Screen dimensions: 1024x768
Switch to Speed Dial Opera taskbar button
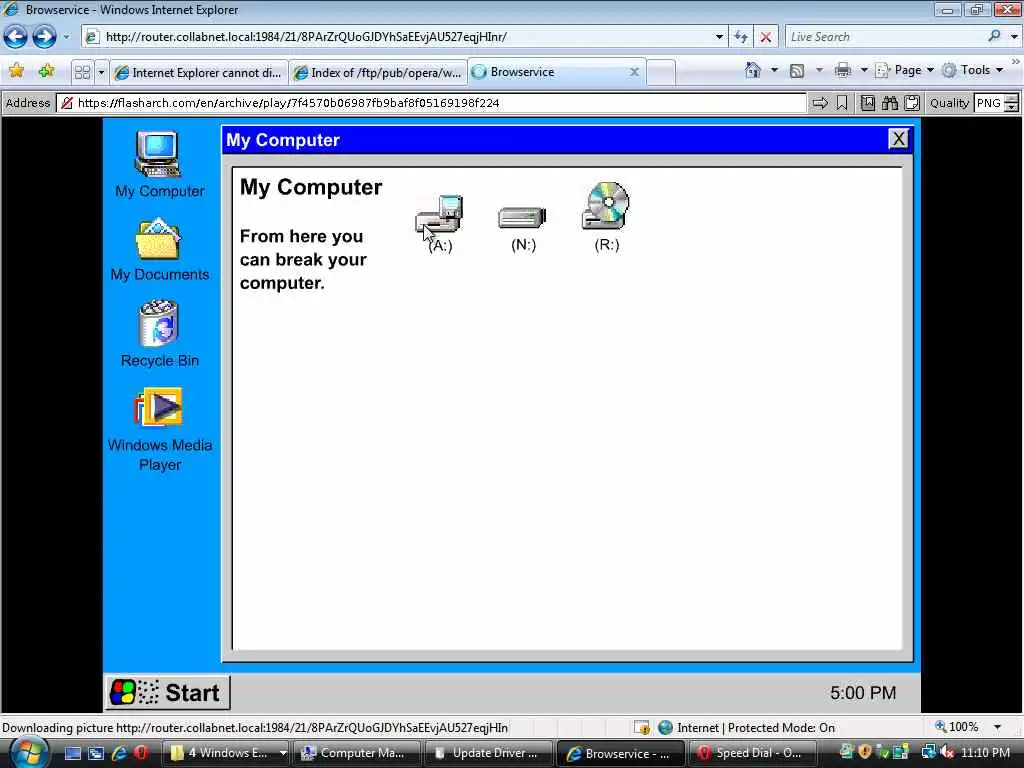[x=752, y=753]
